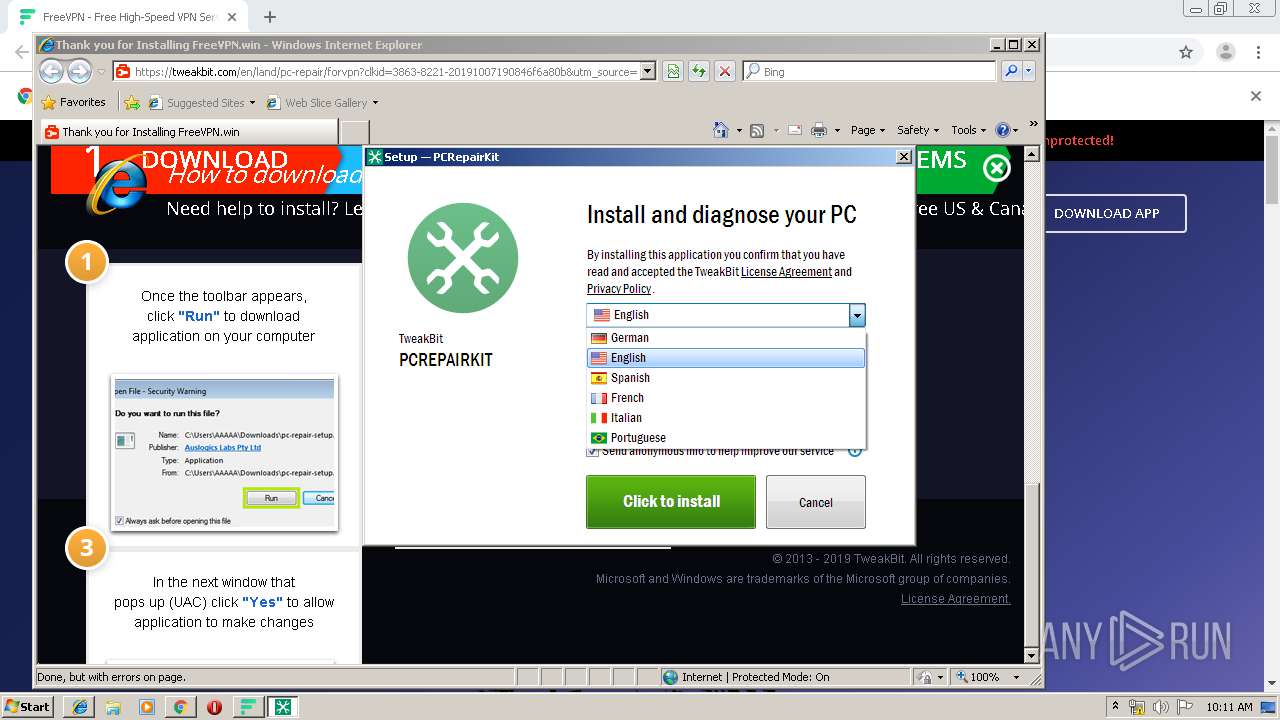
Task: Click the Action Center flag icon
Action: pos(1184,707)
